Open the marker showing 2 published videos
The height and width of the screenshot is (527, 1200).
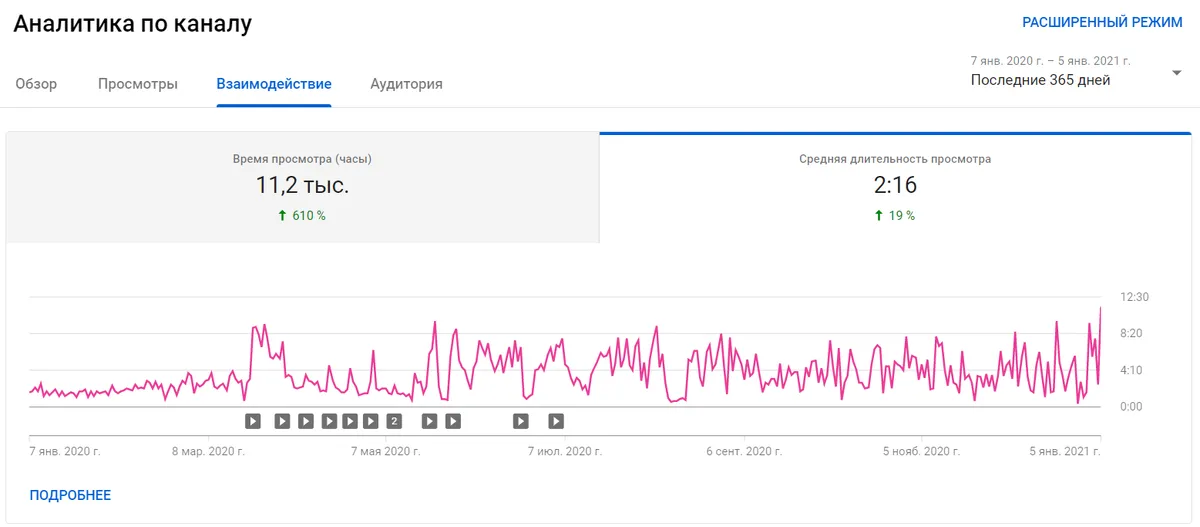[x=394, y=421]
